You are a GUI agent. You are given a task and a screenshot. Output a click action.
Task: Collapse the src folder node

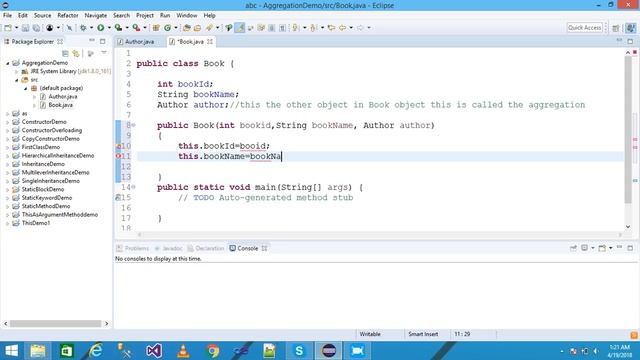point(17,80)
